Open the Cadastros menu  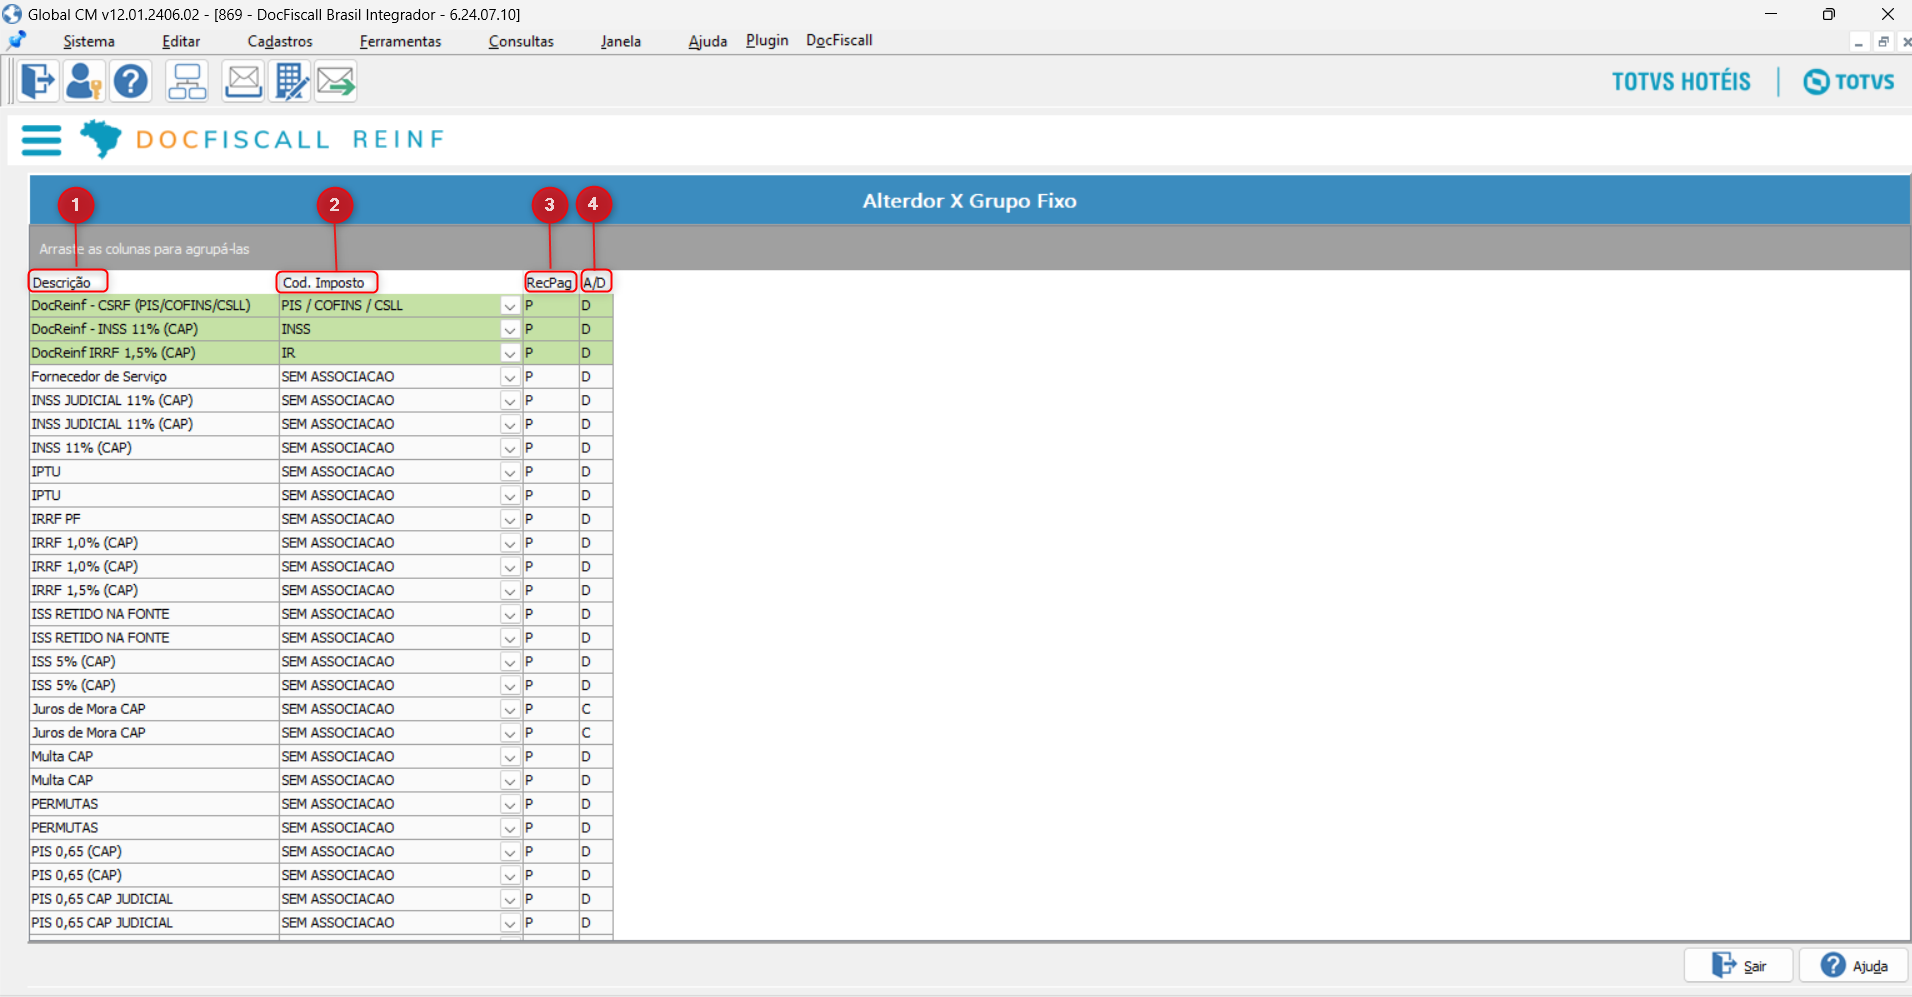280,41
